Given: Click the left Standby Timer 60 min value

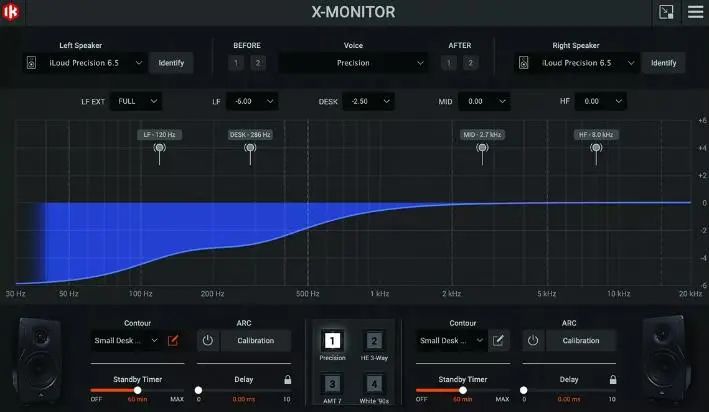Looking at the screenshot, I should click(137, 399).
